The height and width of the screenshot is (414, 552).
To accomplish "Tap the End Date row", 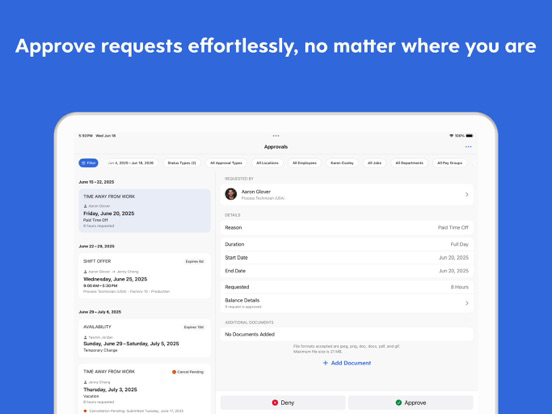I will click(x=347, y=271).
